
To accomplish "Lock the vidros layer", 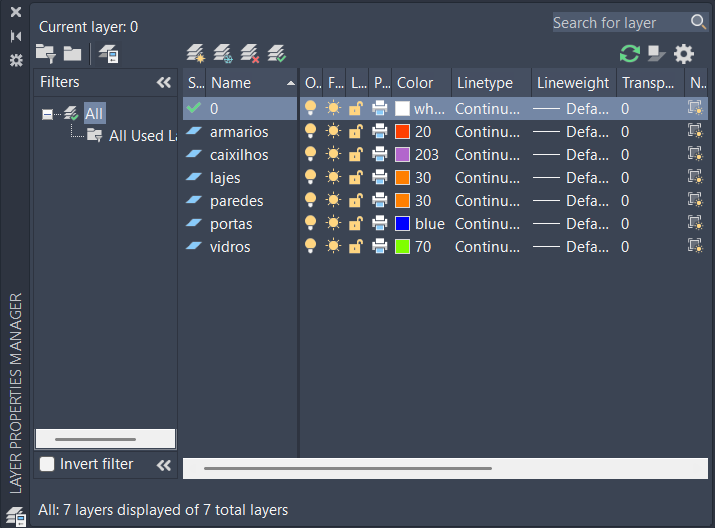I will [x=355, y=247].
